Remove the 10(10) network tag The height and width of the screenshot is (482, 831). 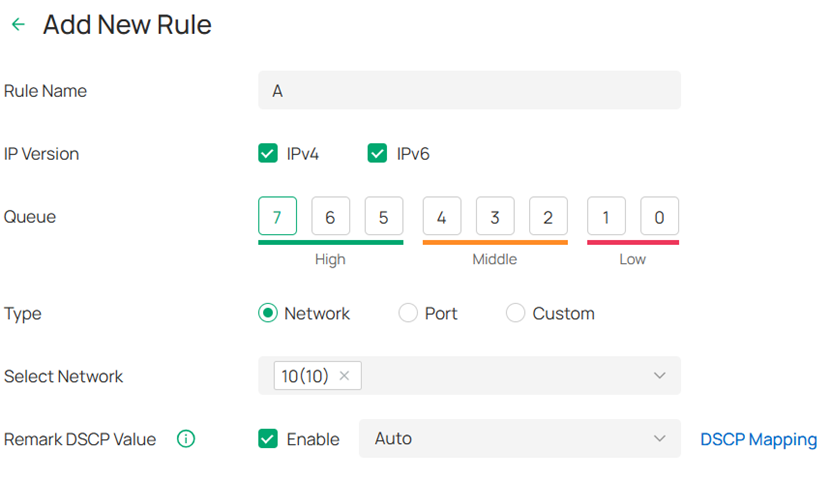point(344,376)
